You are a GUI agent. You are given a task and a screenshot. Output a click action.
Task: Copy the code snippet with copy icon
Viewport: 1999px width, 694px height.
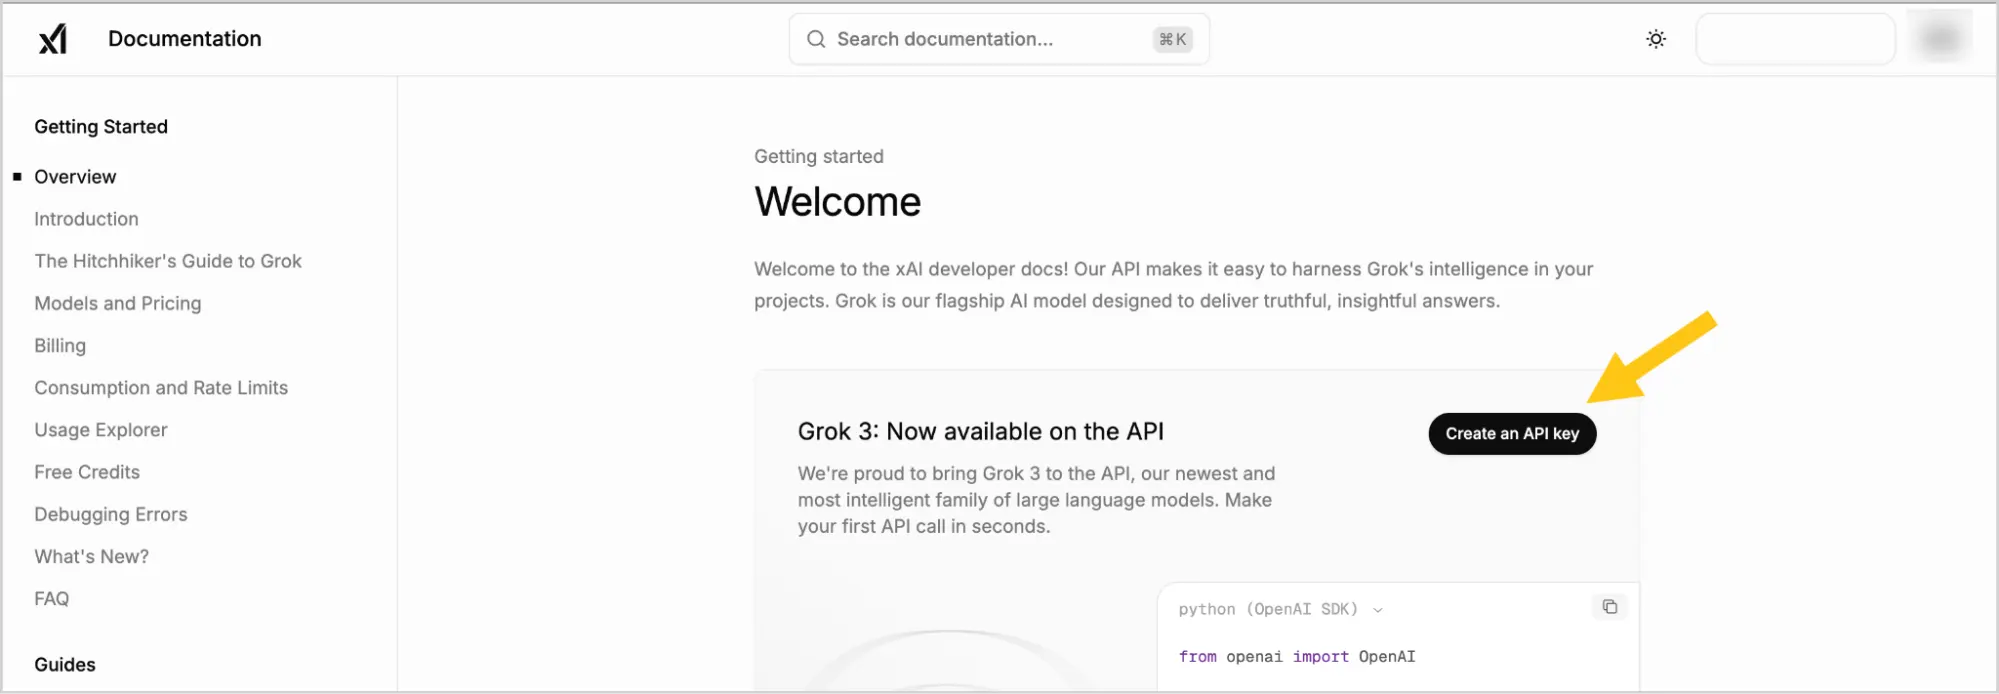click(x=1609, y=607)
